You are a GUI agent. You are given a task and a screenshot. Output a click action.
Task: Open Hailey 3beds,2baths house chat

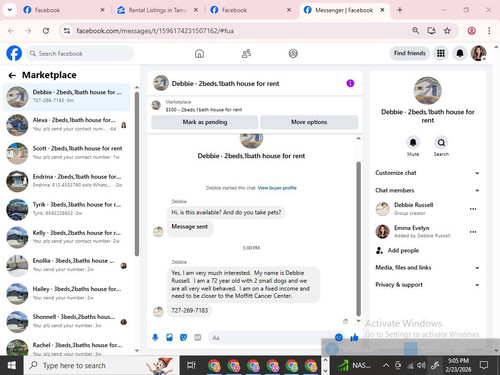67,294
